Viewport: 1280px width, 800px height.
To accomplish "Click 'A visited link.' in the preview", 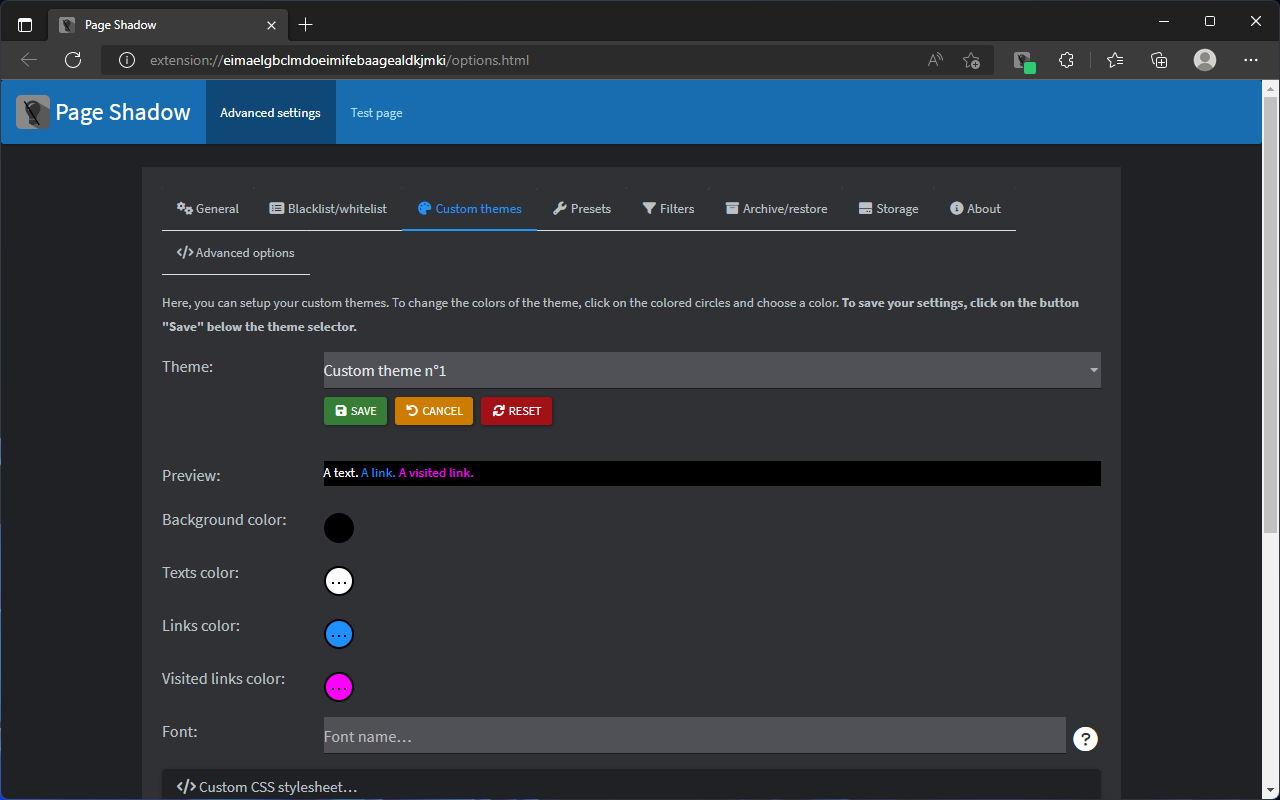I will [436, 473].
